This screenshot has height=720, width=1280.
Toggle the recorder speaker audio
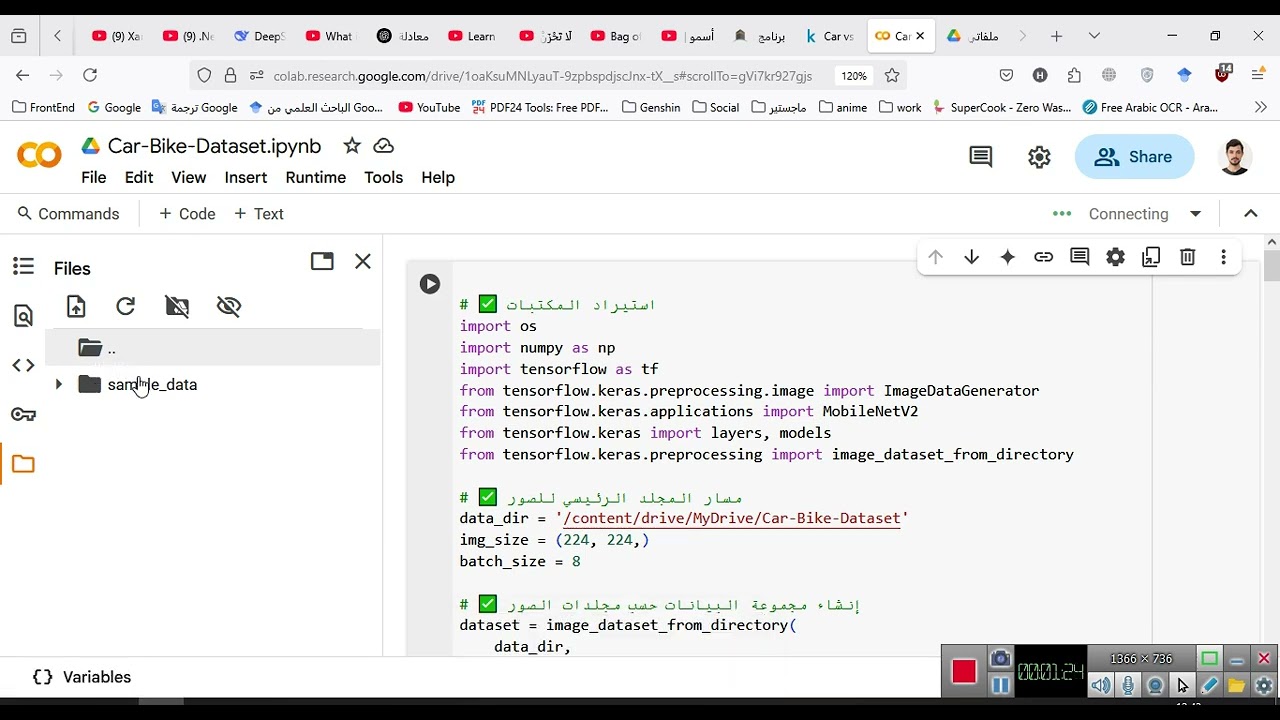pyautogui.click(x=1101, y=685)
